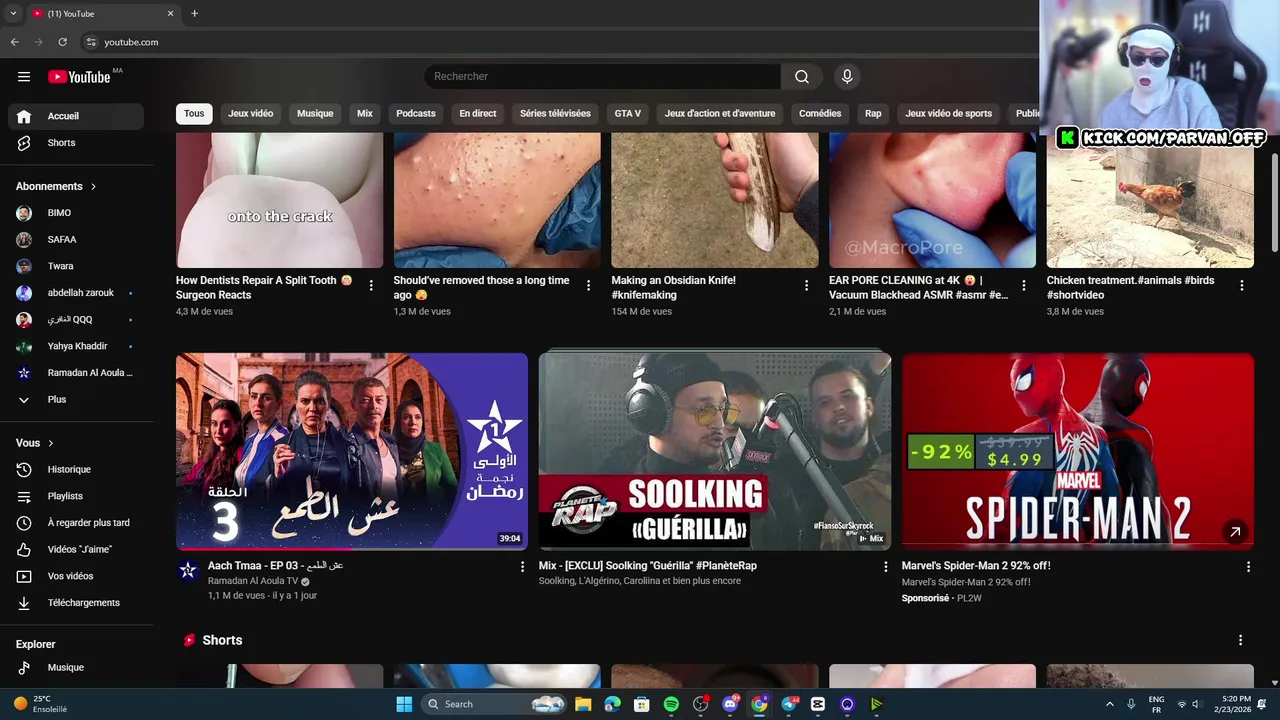
Task: Reload the page in browser
Action: [x=62, y=42]
